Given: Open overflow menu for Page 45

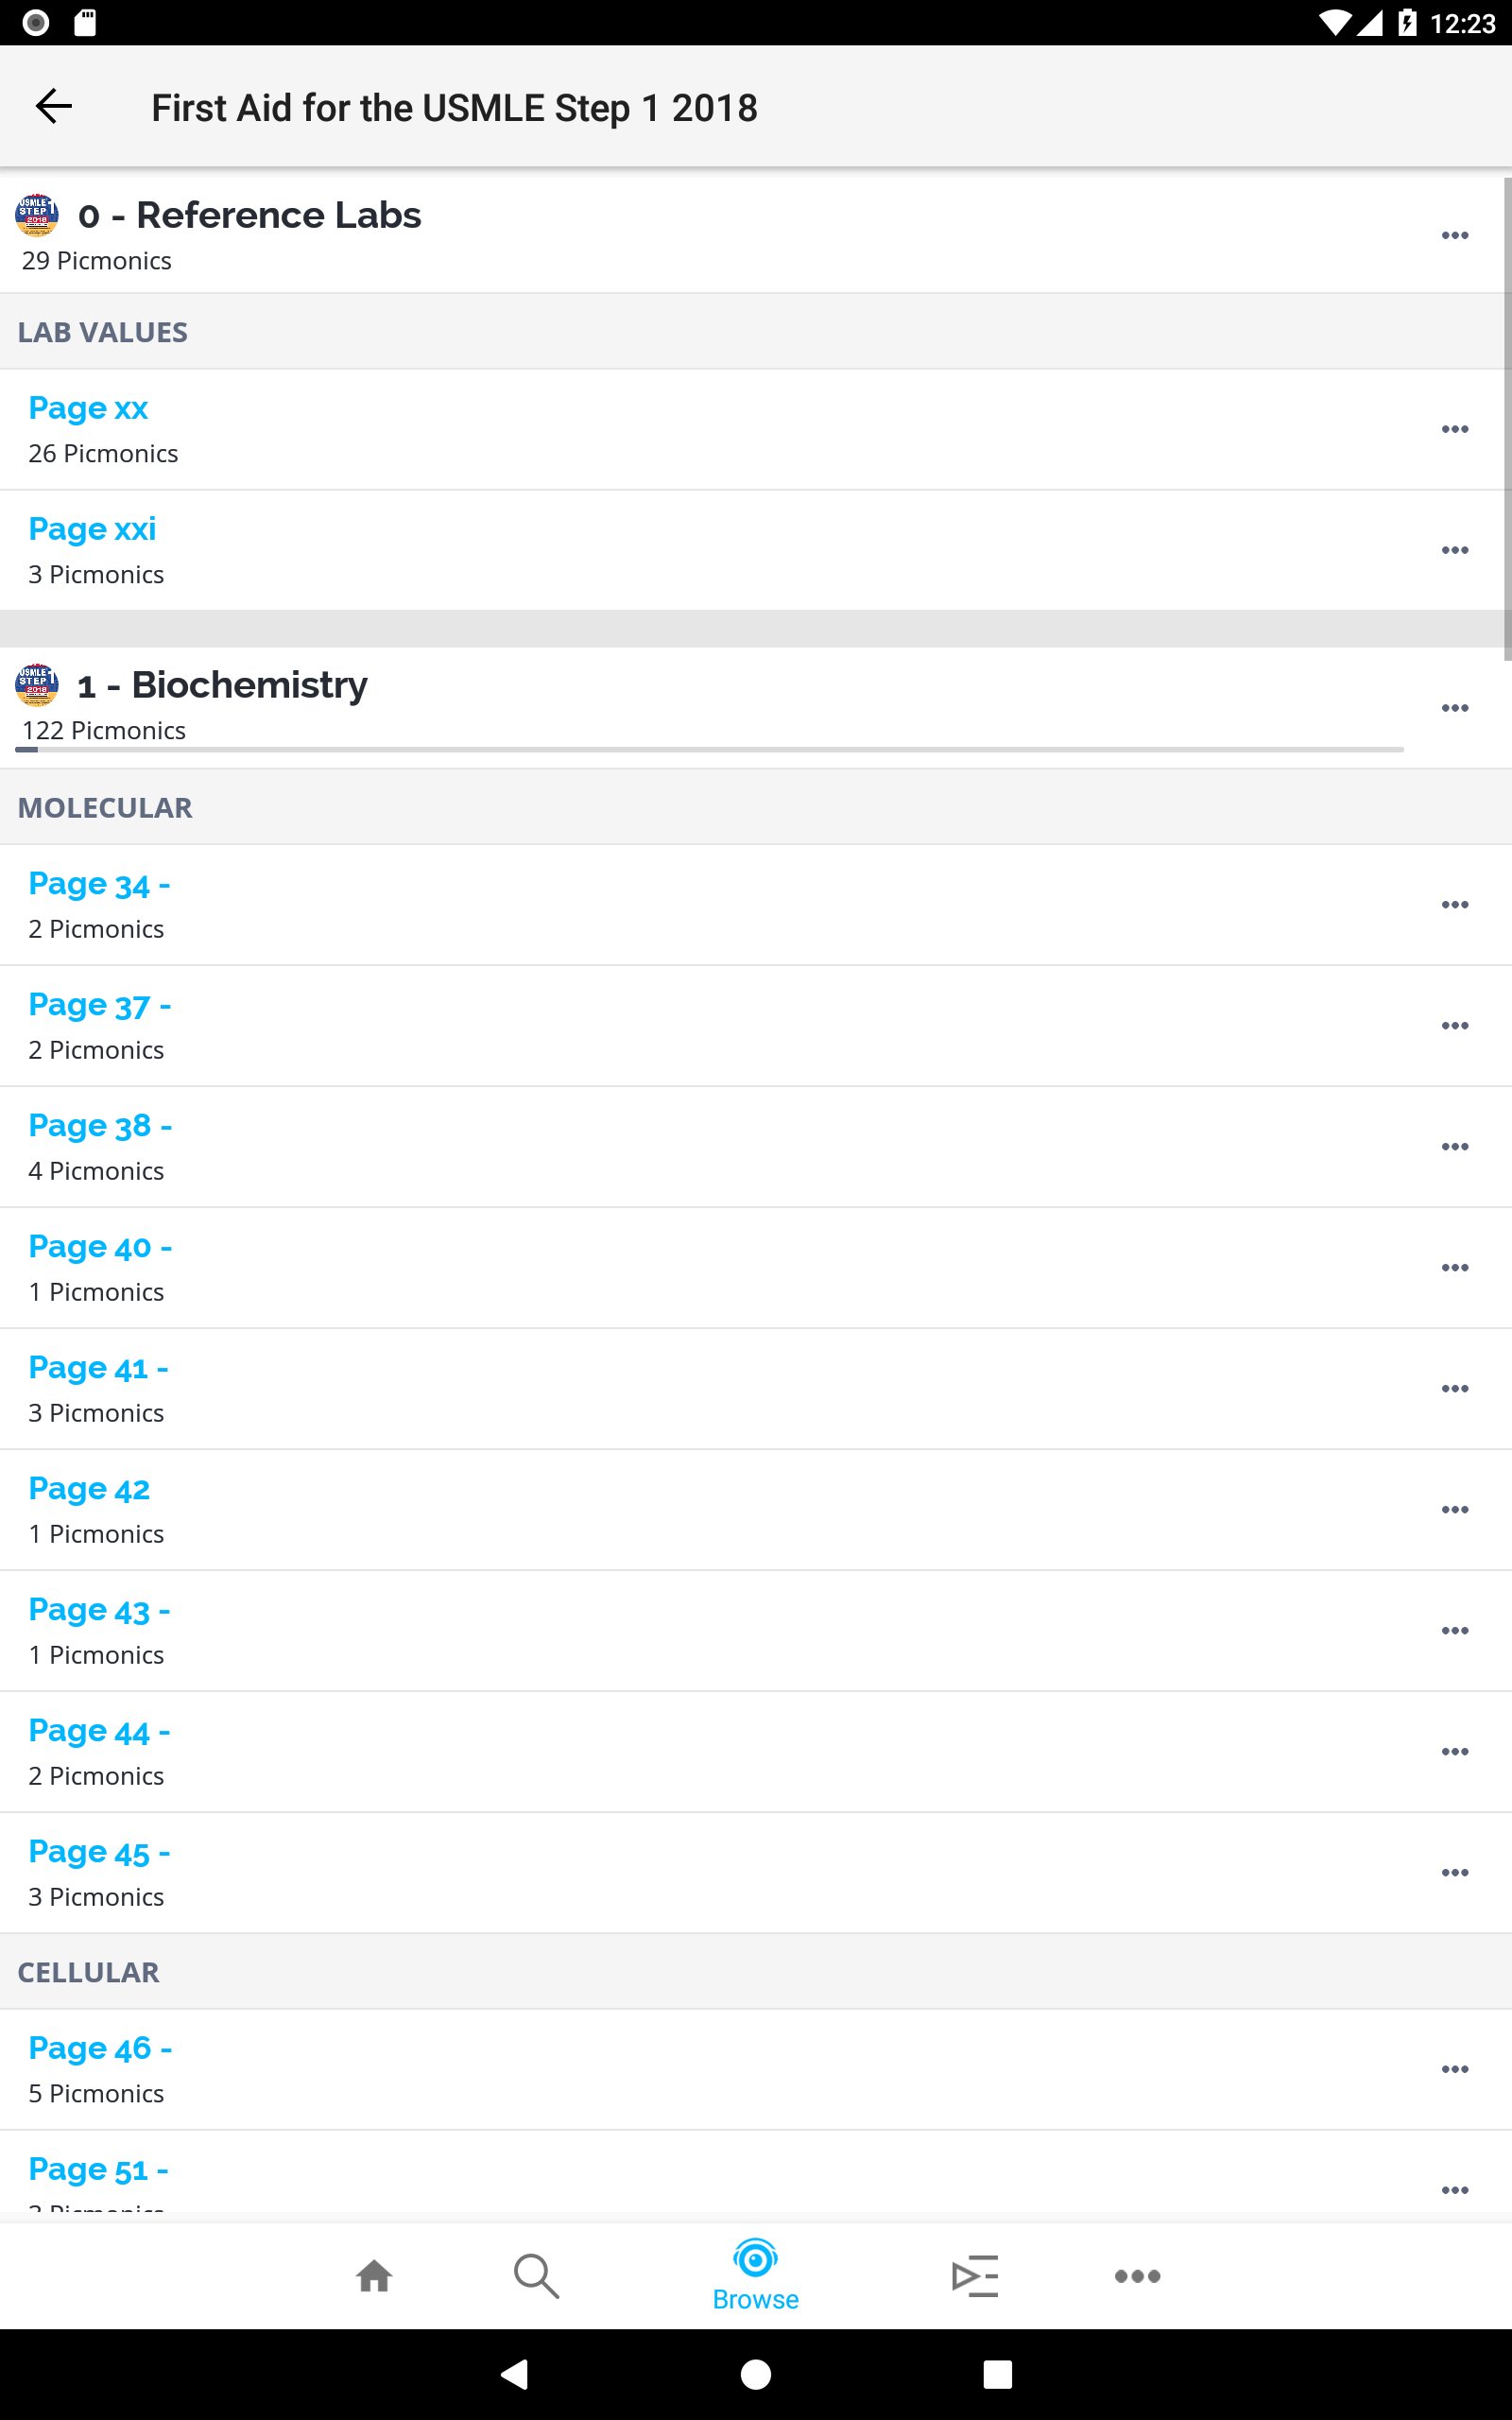Looking at the screenshot, I should (x=1454, y=1872).
